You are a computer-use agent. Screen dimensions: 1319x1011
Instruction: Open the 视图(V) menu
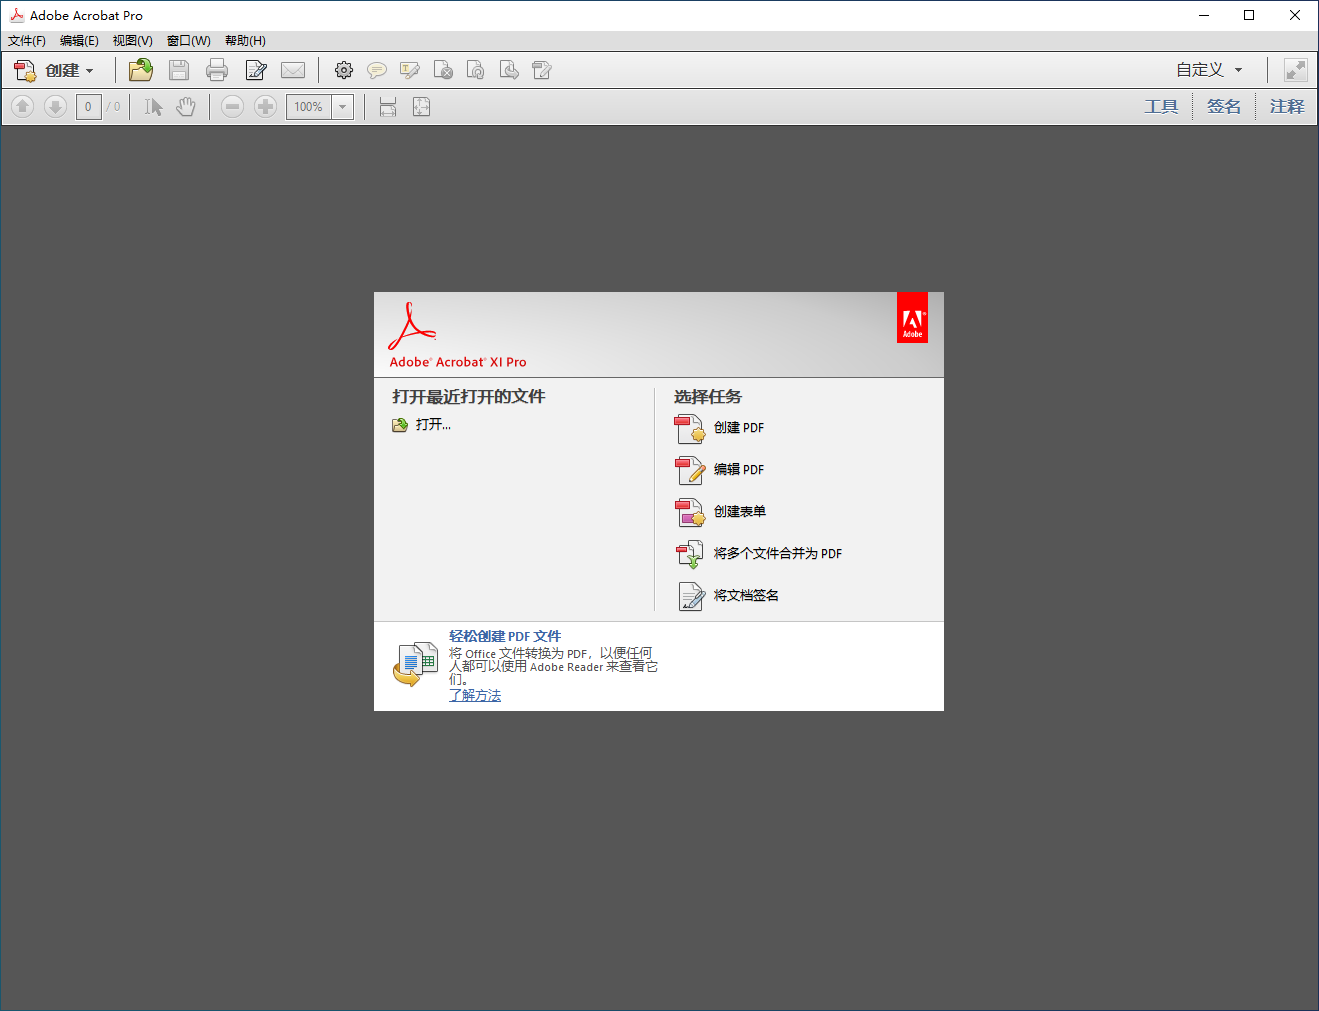point(132,41)
